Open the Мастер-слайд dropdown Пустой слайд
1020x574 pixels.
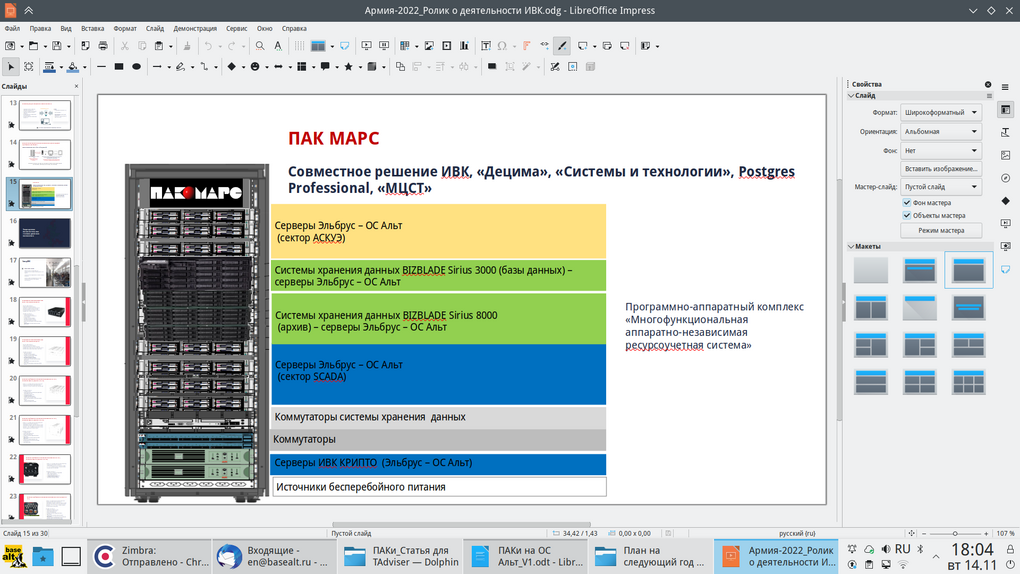point(941,187)
